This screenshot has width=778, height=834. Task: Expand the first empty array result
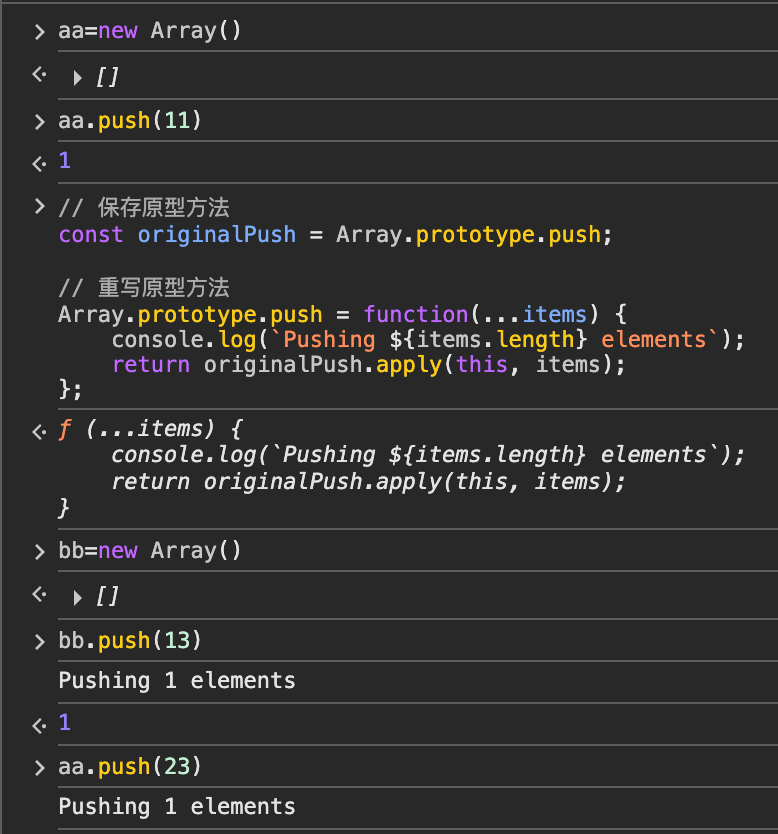(78, 77)
